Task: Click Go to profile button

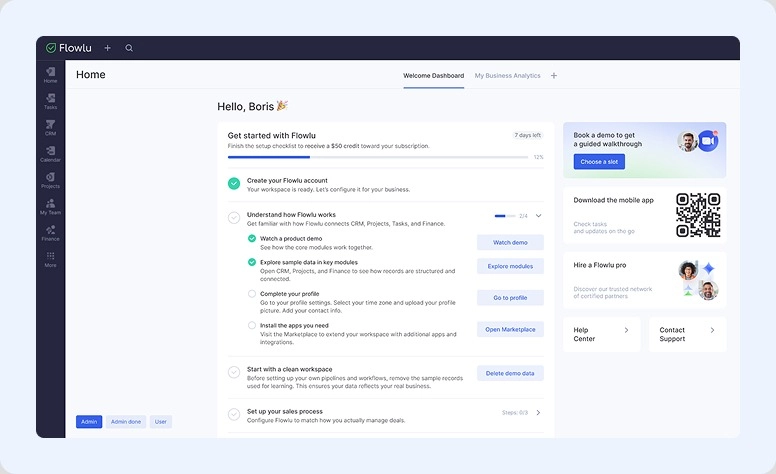Action: tap(510, 298)
